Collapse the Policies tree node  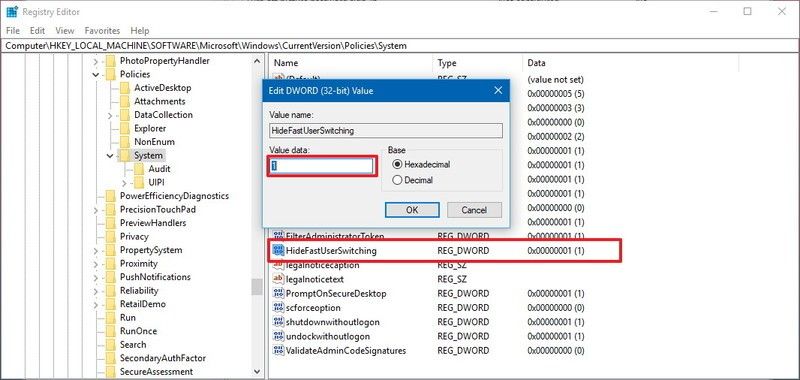[96, 74]
